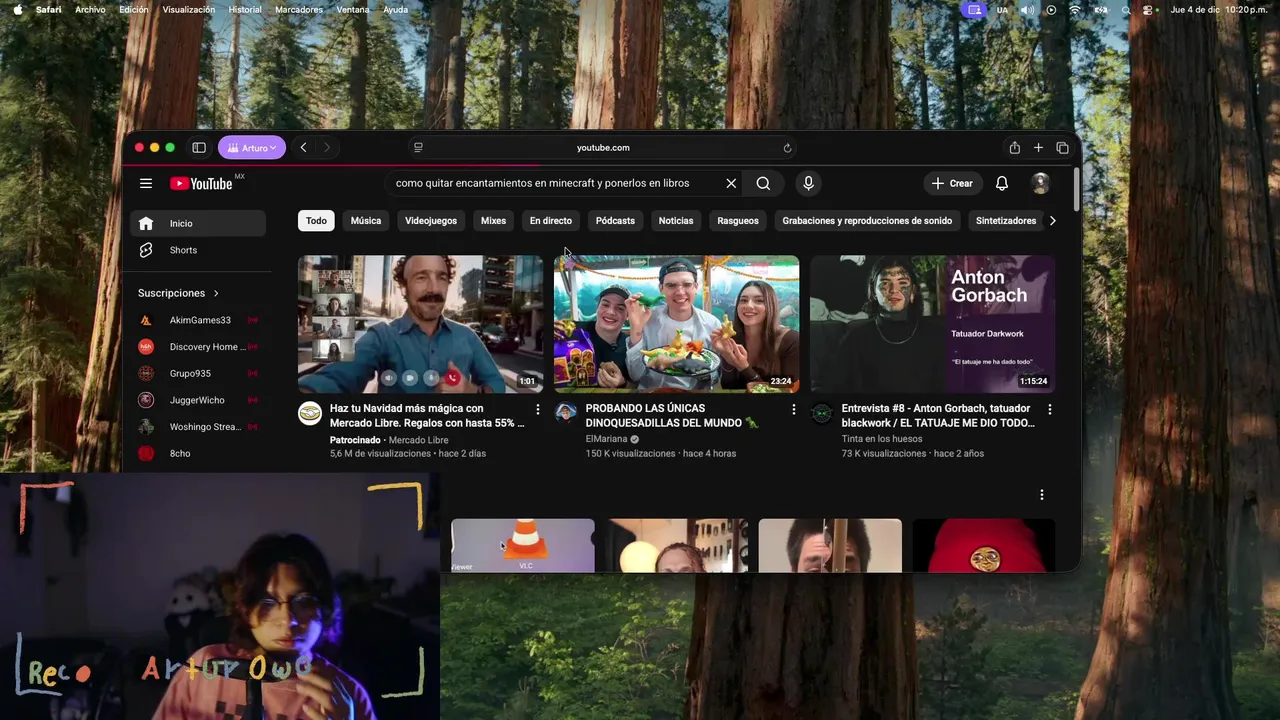Select the Mixes filter chip
This screenshot has width=1280, height=720.
point(493,221)
